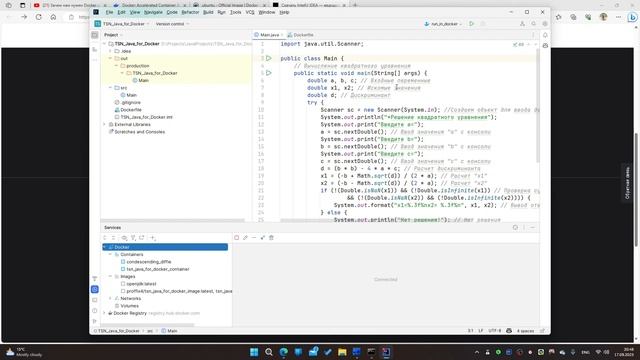
Task: Expand External Libraries in Project tree
Action: (x=104, y=124)
